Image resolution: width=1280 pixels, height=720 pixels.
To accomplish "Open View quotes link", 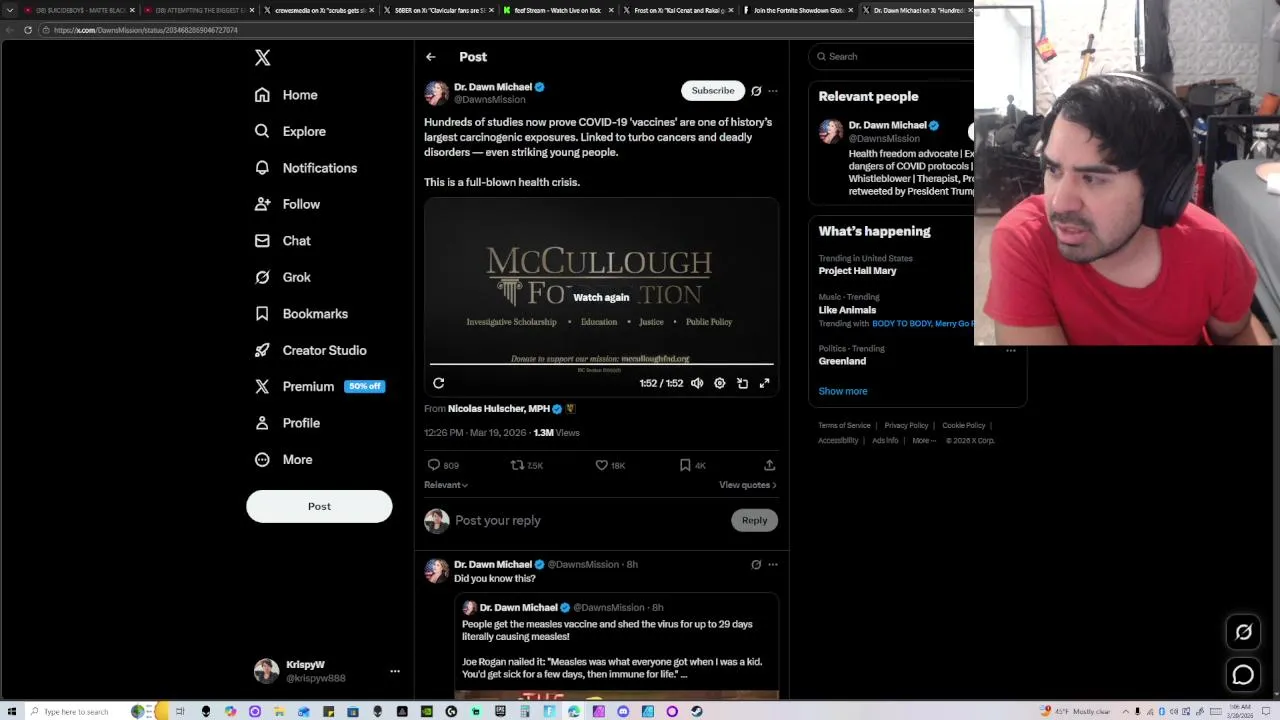I will (748, 485).
